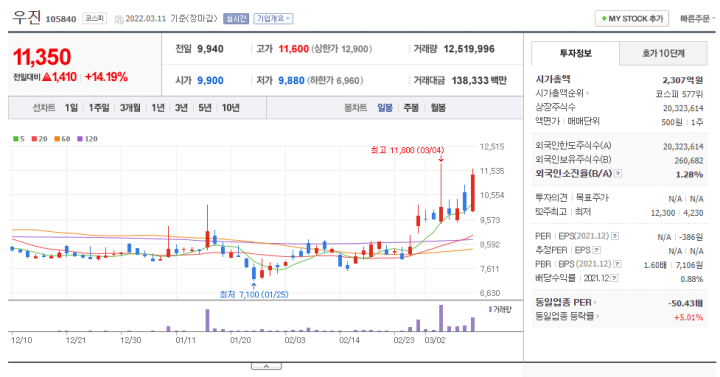
Task: Click the help icon next to 외국인소진율(B/A)
Action: pyautogui.click(x=618, y=174)
